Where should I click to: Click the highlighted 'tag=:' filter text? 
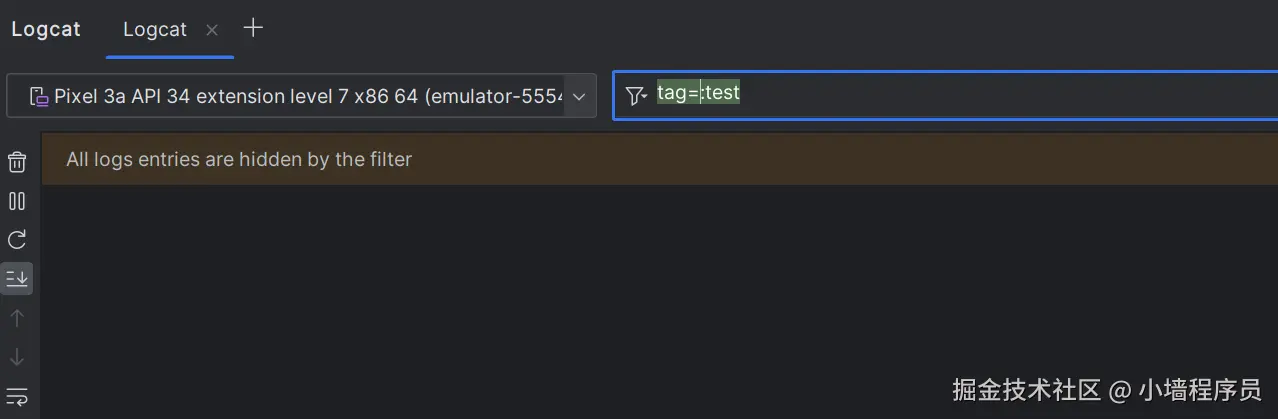[x=677, y=94]
